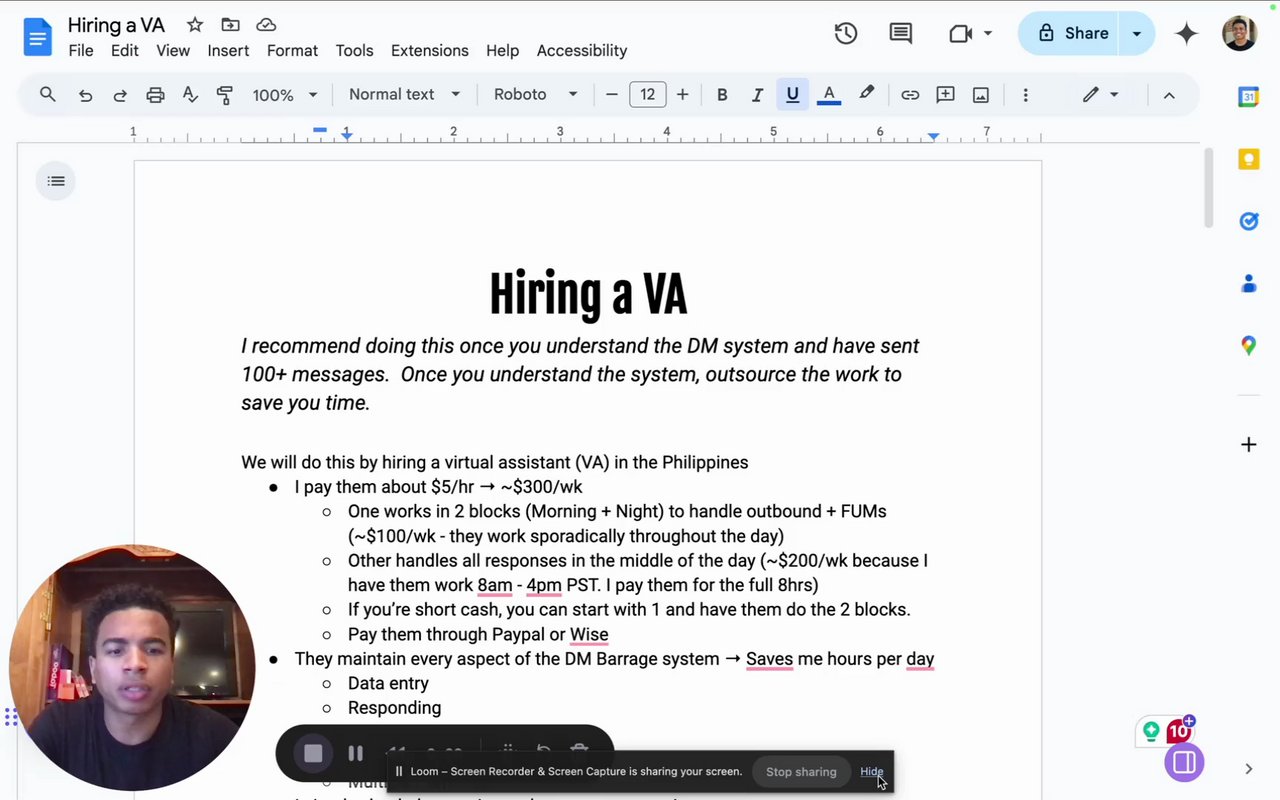Viewport: 1280px width, 800px height.
Task: Toggle bold formatting
Action: click(722, 95)
